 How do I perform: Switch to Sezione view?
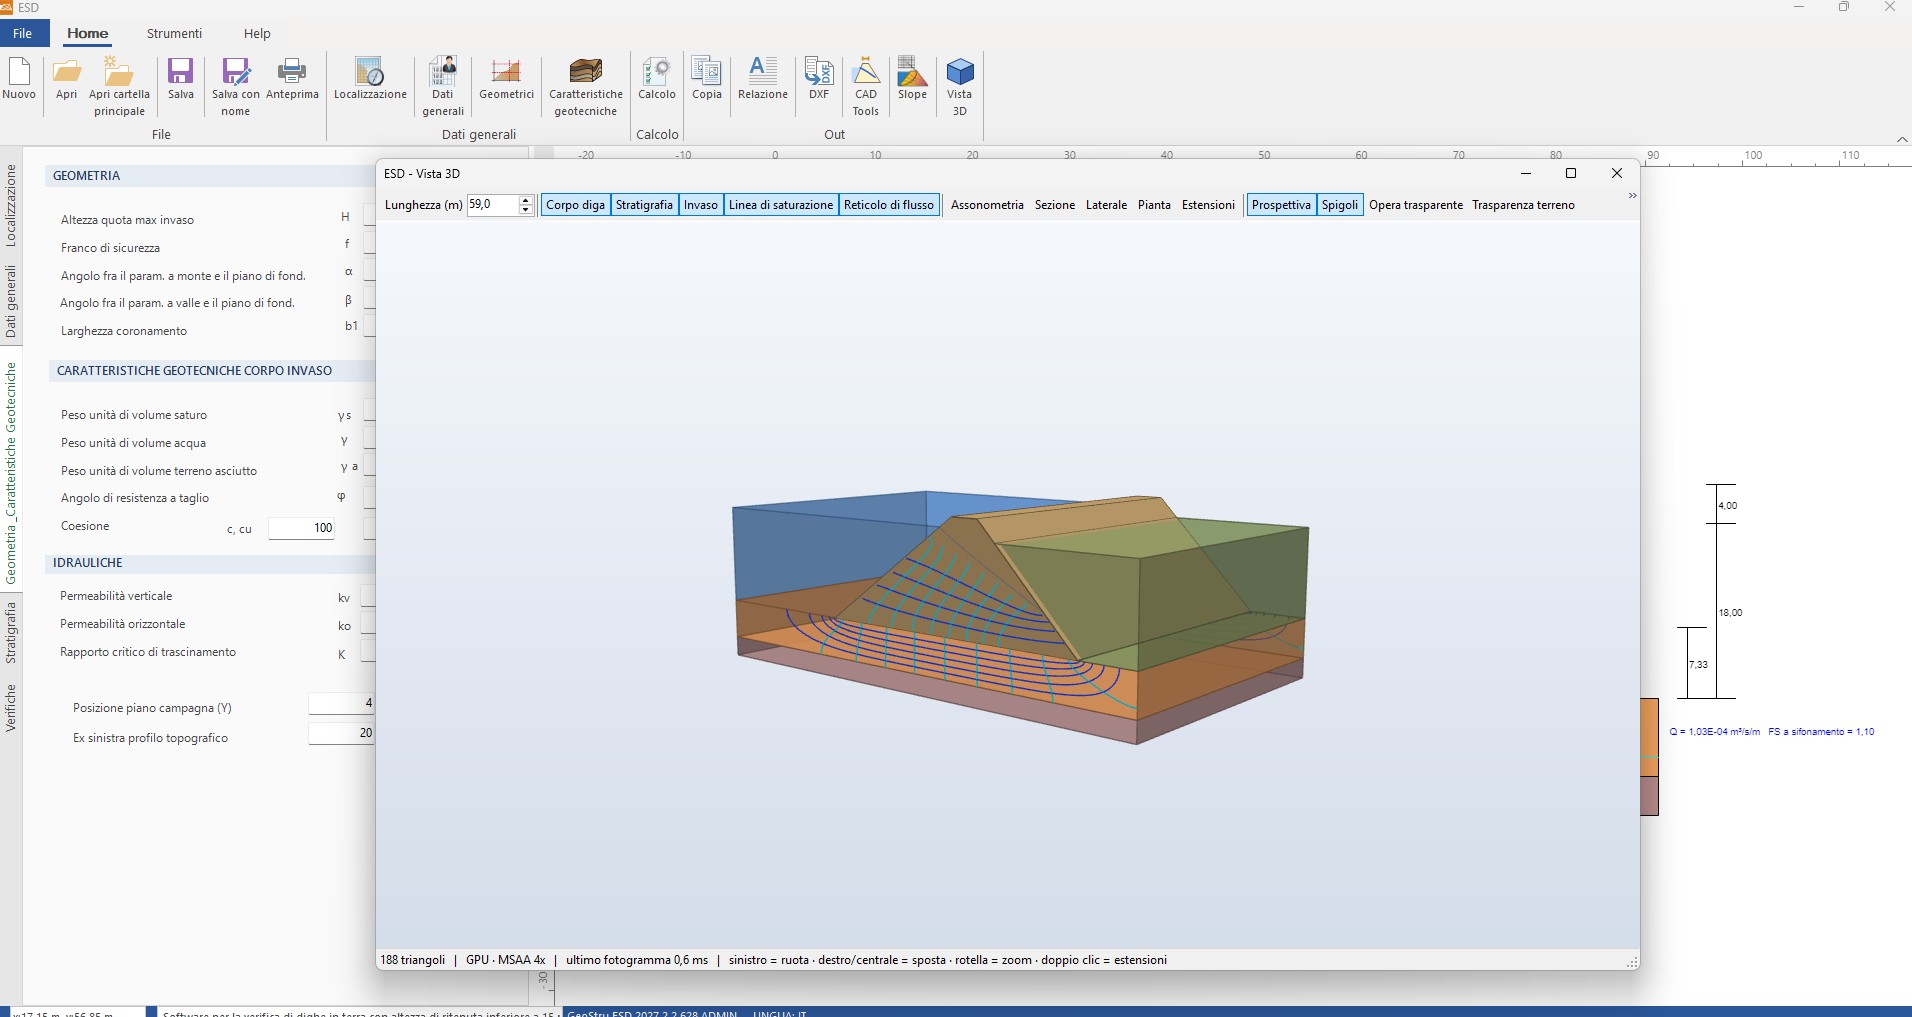click(1055, 205)
